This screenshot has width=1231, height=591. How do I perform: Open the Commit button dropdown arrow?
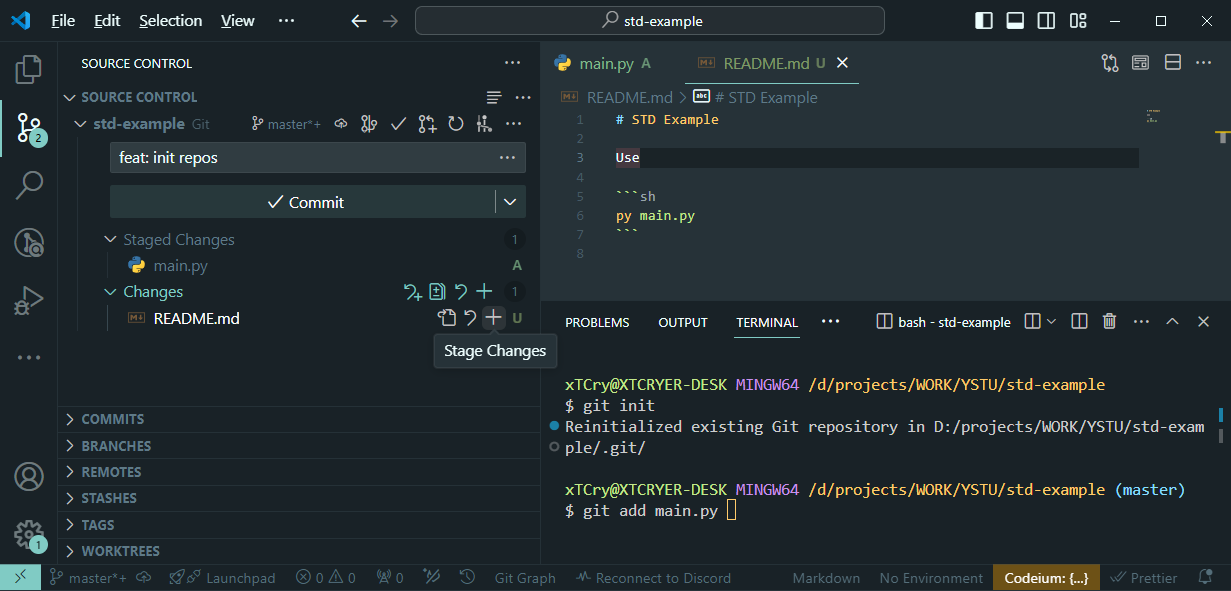[x=510, y=202]
